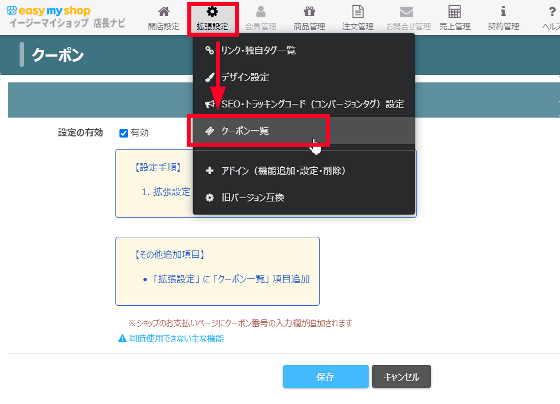
Task: Click the 【その他追加項目】 heading text
Action: (x=169, y=254)
